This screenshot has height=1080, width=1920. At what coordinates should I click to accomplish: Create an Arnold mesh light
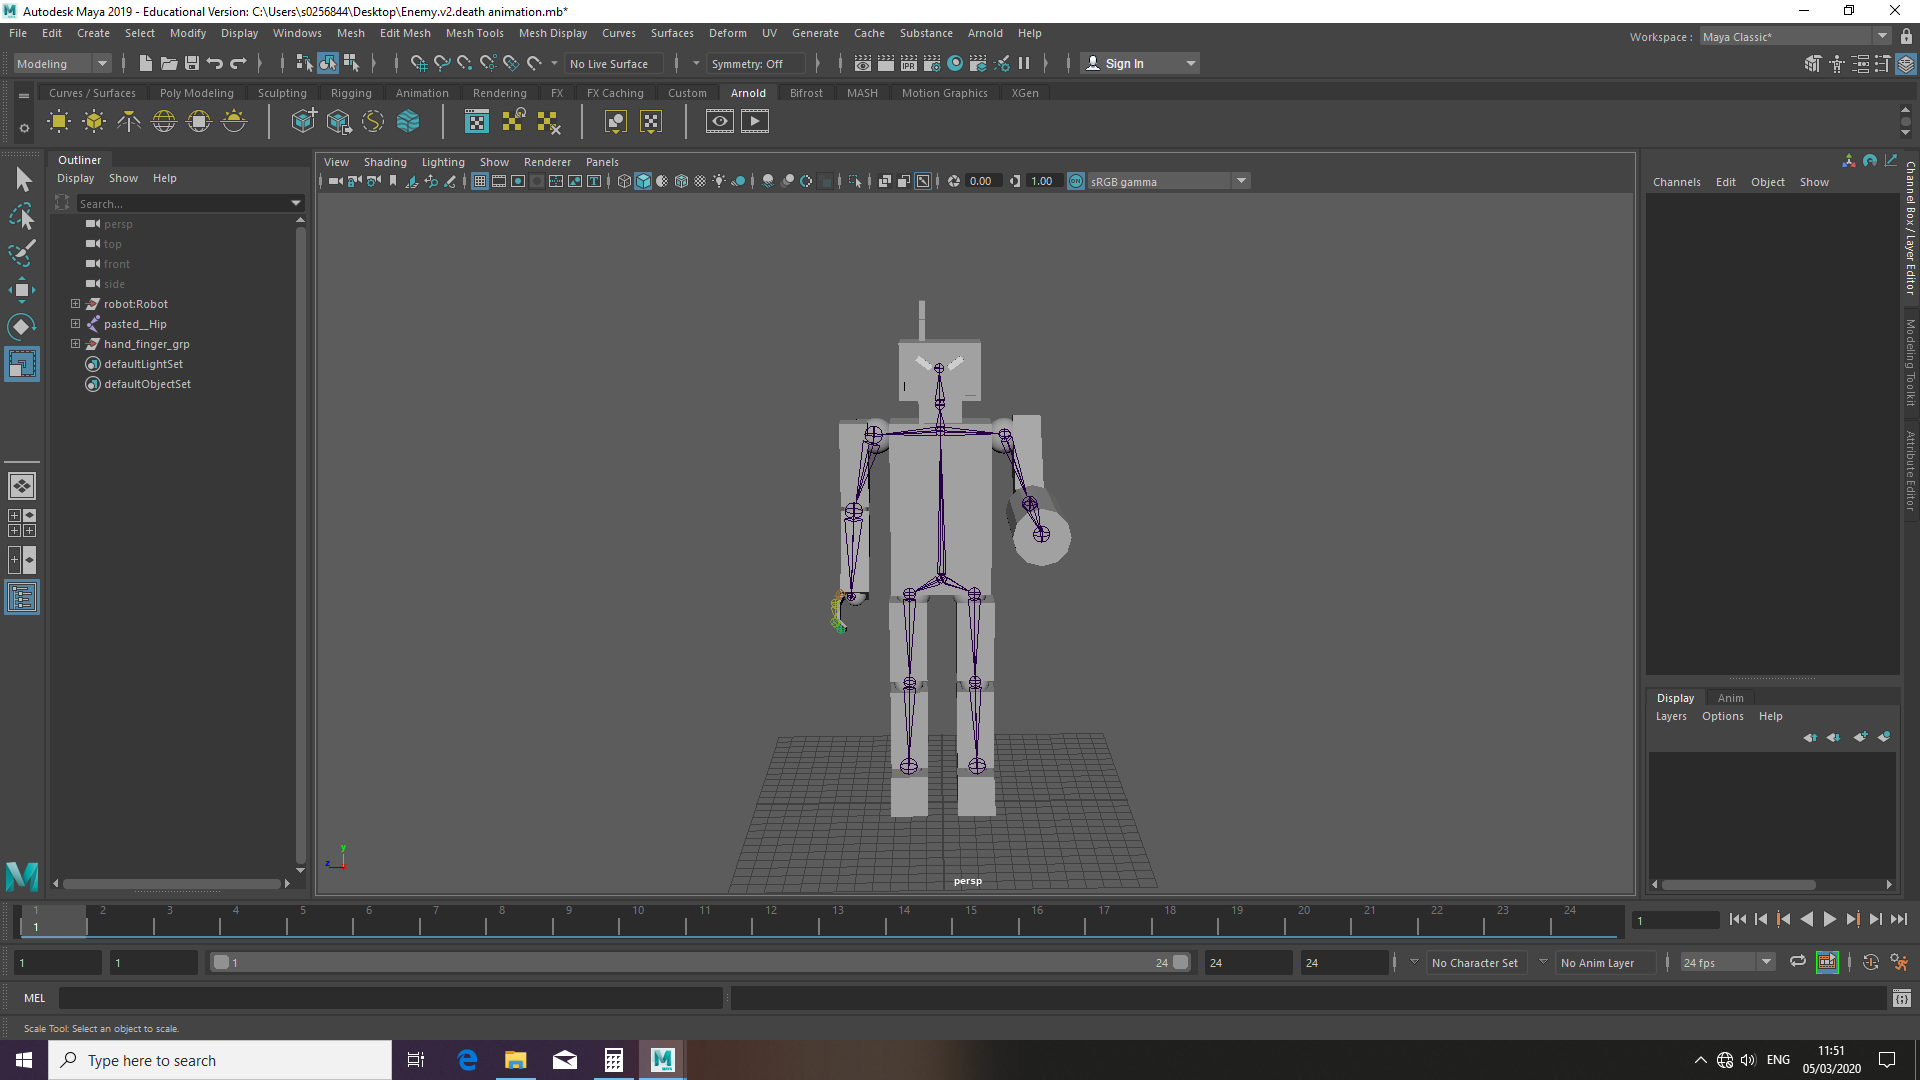(94, 122)
